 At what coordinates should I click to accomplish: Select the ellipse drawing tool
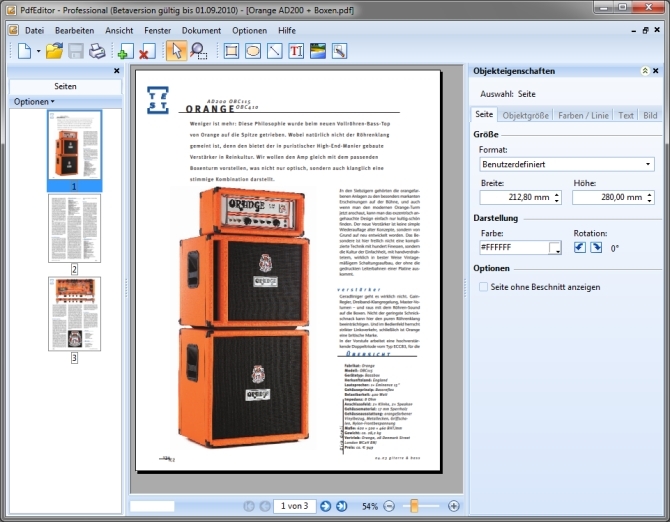(253, 51)
